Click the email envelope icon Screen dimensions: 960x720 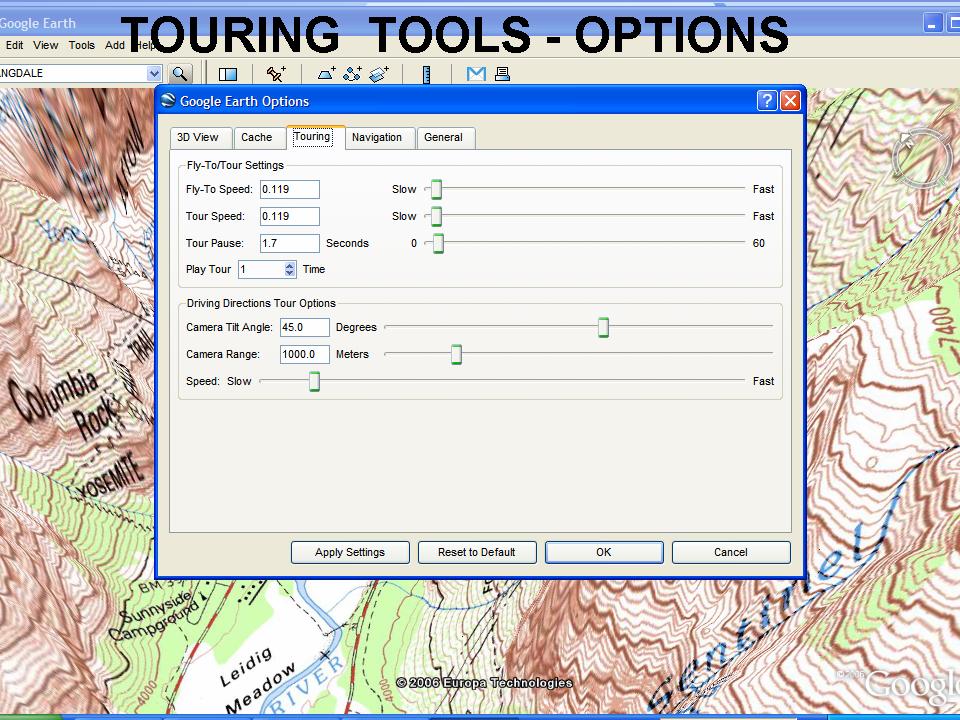click(476, 74)
